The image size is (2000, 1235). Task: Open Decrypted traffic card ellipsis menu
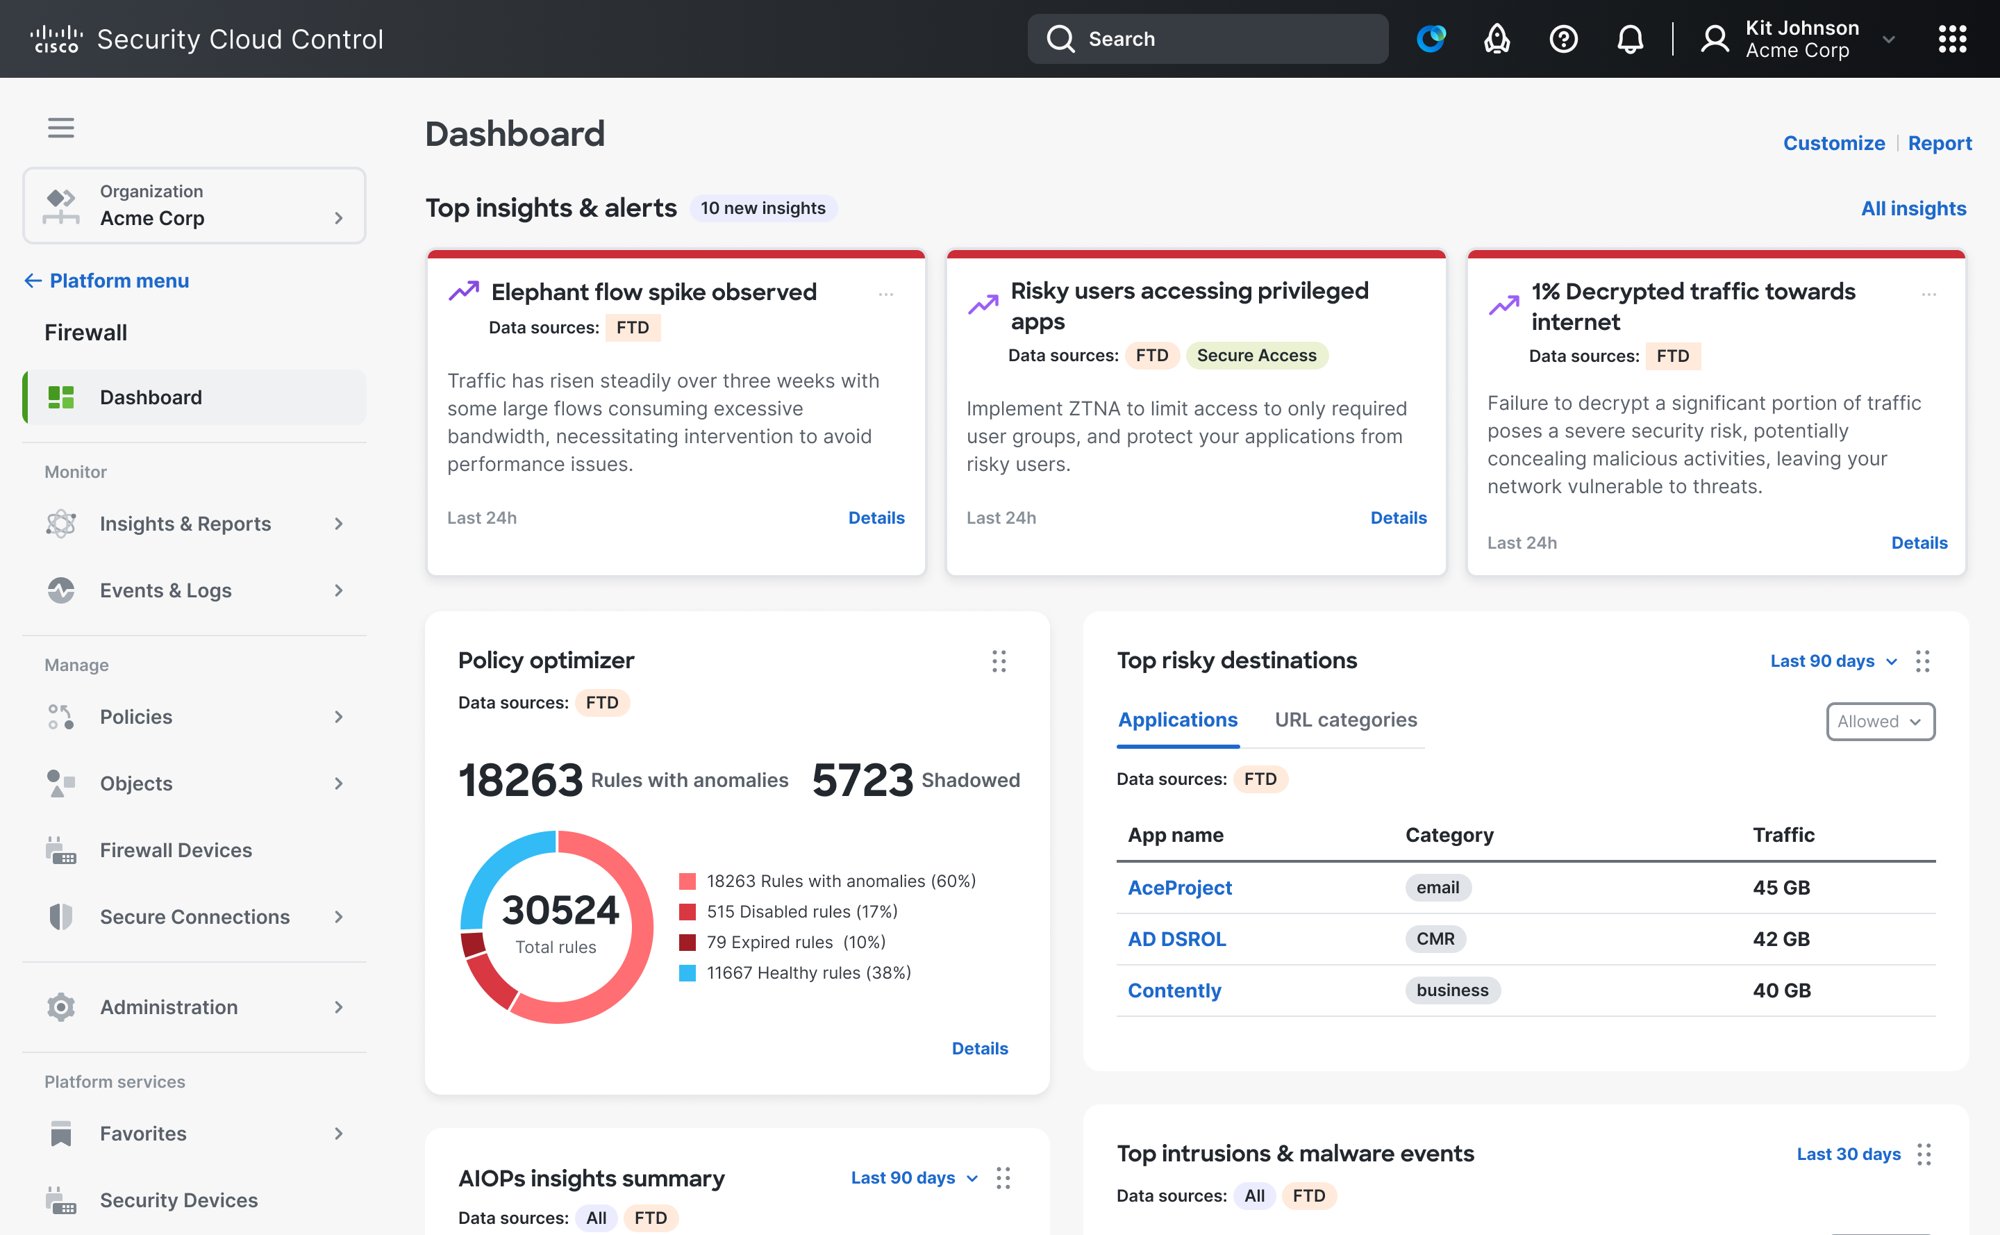coord(1929,294)
